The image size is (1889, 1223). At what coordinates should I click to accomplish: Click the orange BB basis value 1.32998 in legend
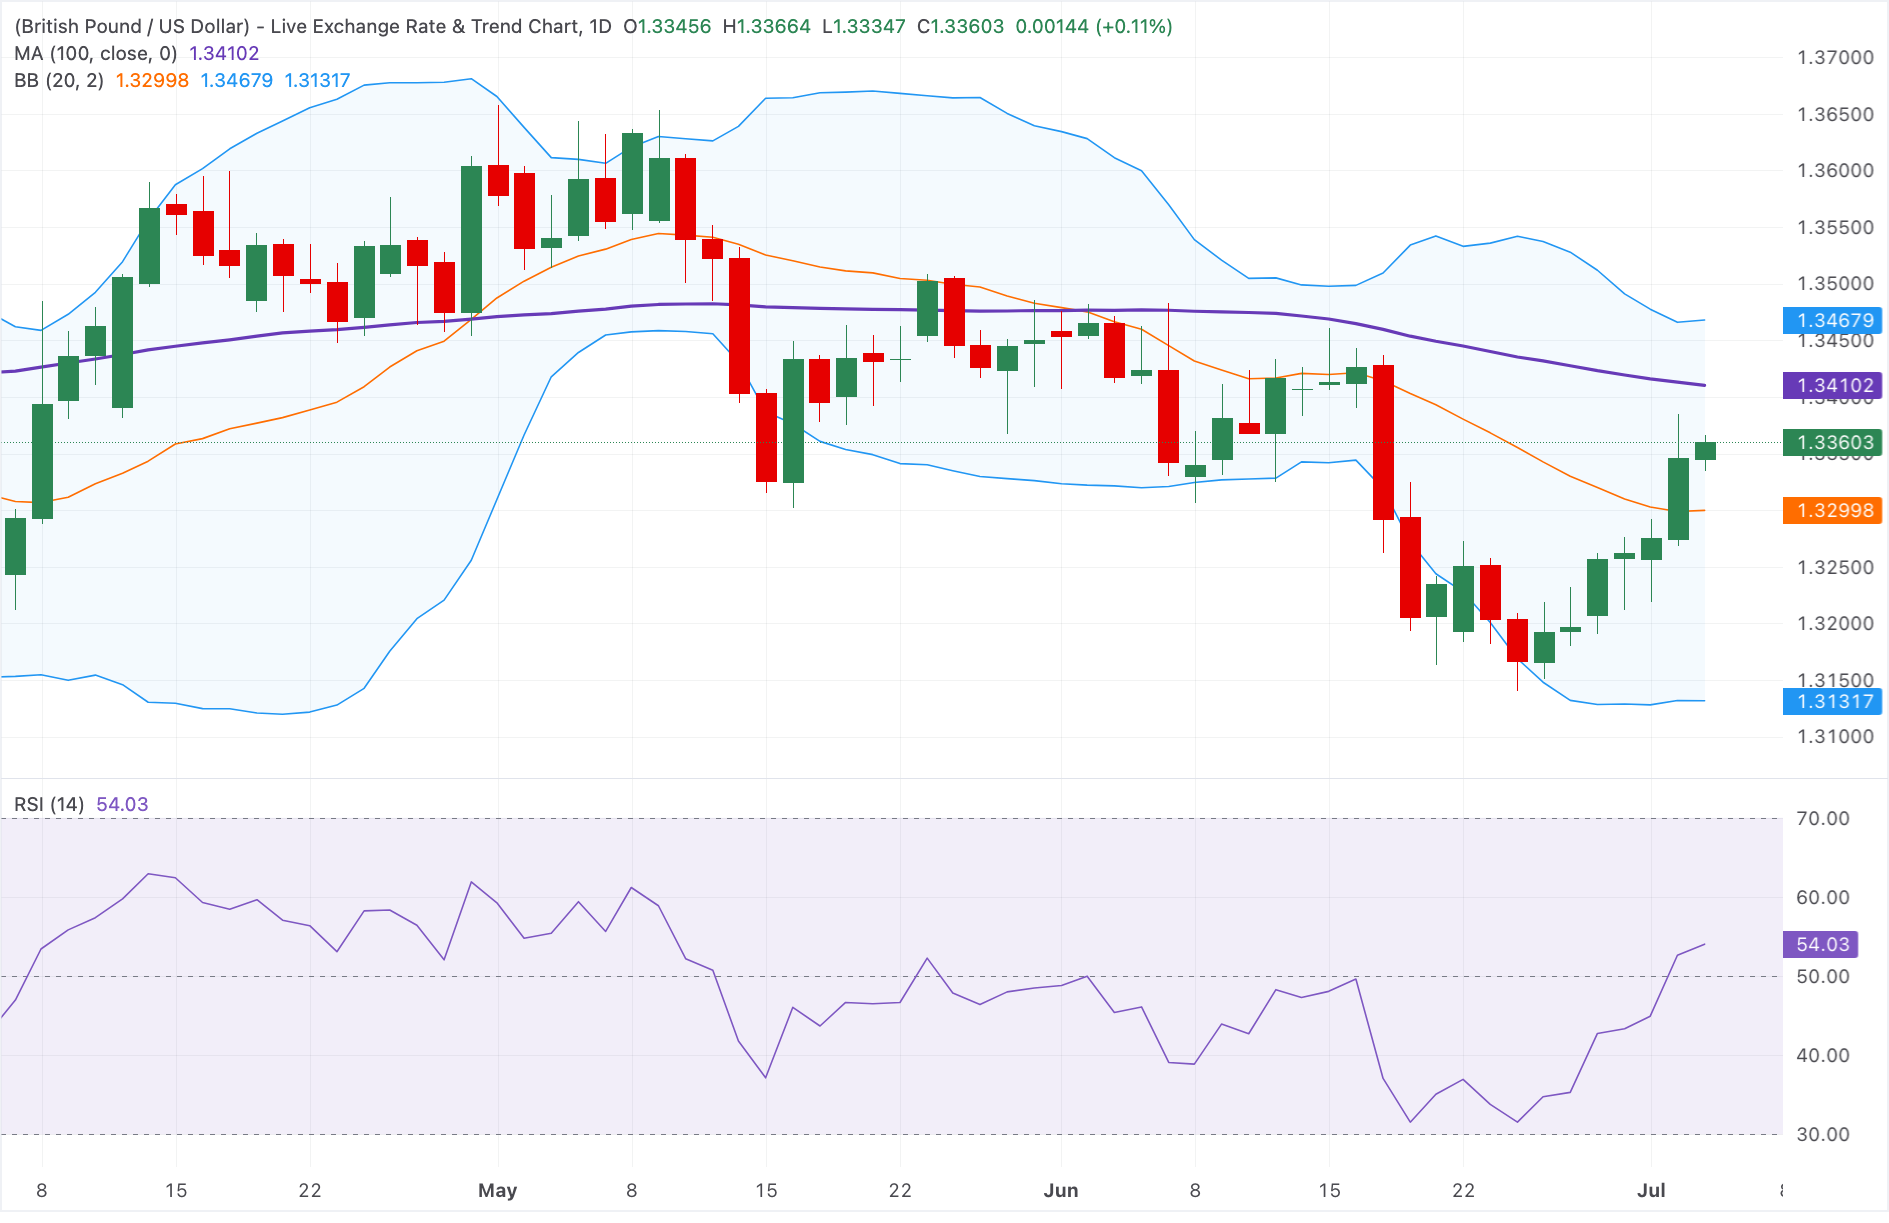tap(152, 80)
